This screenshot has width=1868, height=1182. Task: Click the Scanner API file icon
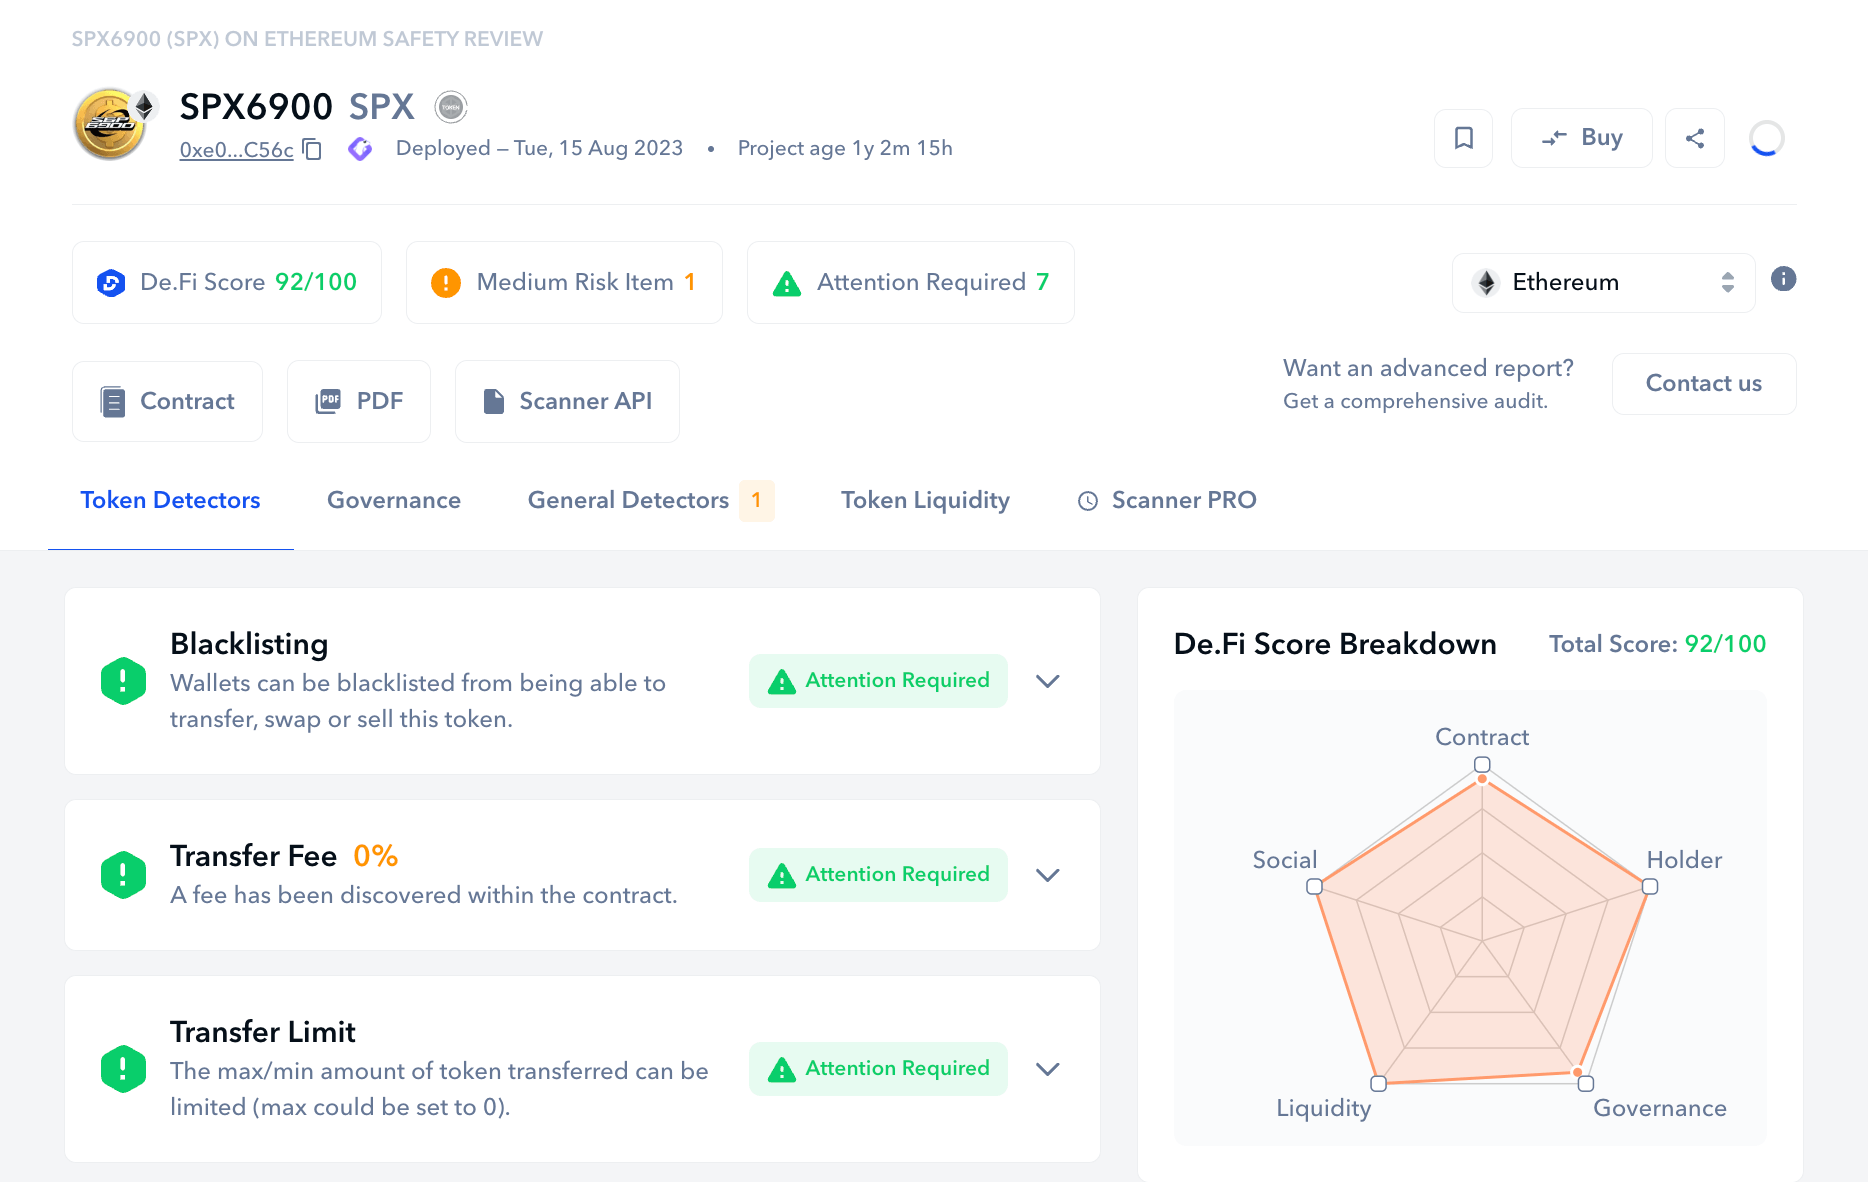[494, 401]
